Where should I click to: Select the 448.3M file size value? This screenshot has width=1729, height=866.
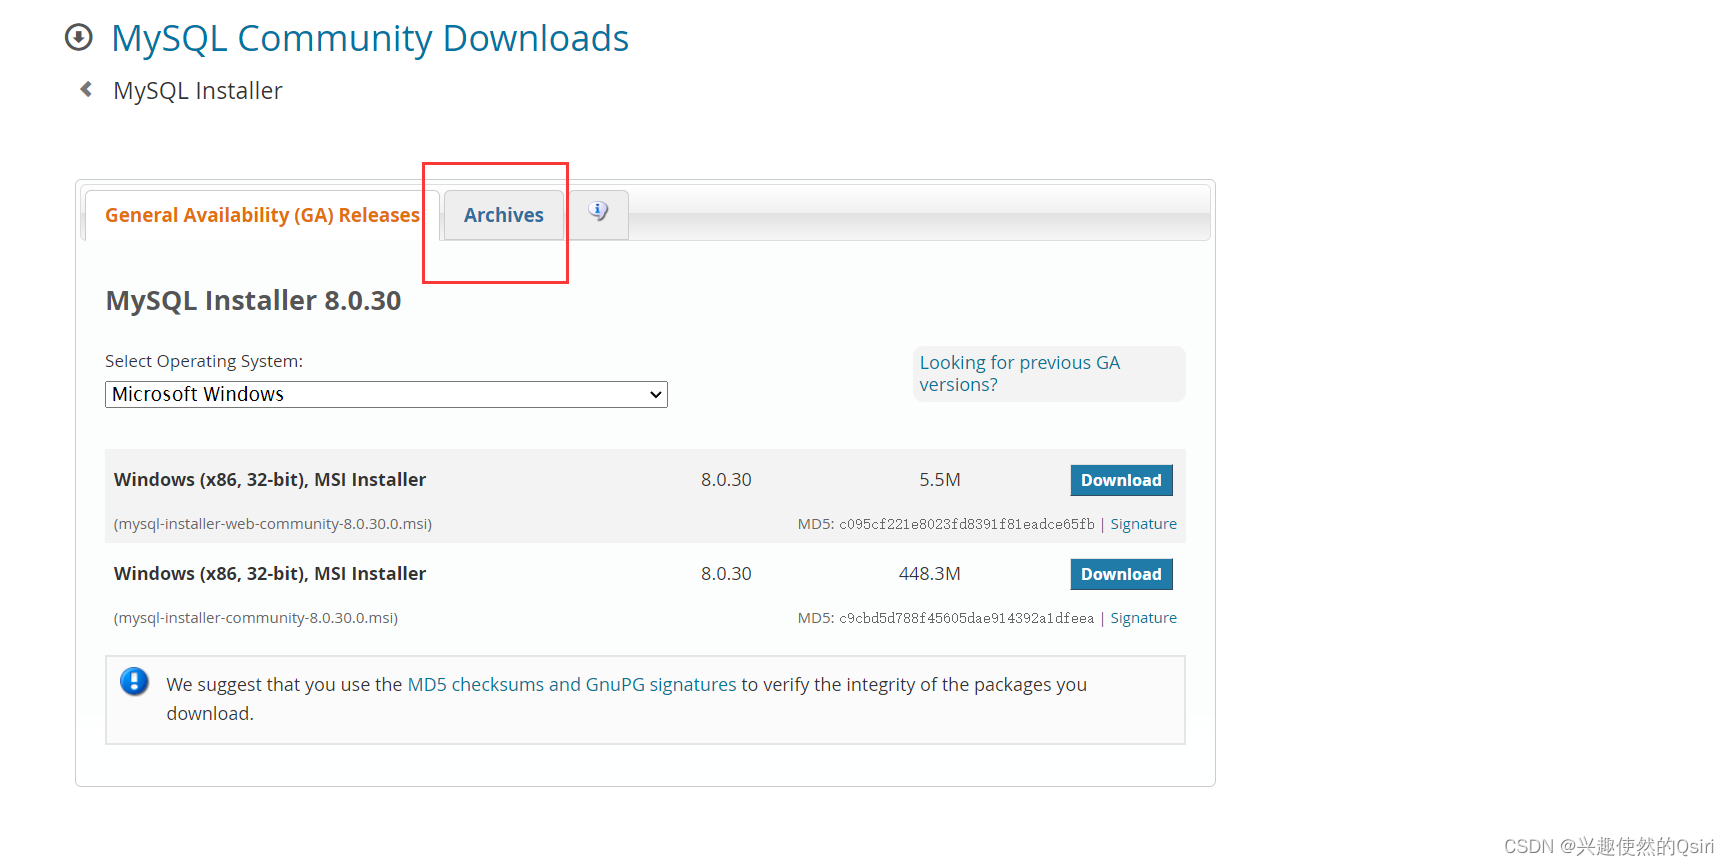pyautogui.click(x=930, y=574)
